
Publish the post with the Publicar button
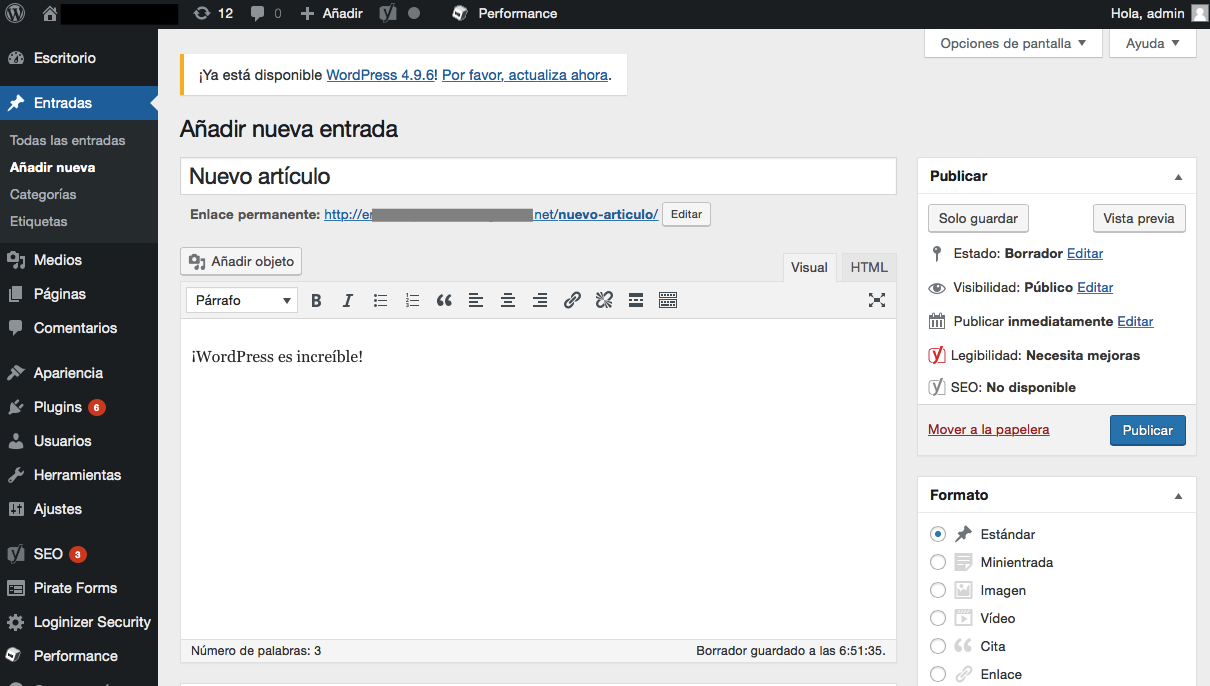(x=1147, y=430)
